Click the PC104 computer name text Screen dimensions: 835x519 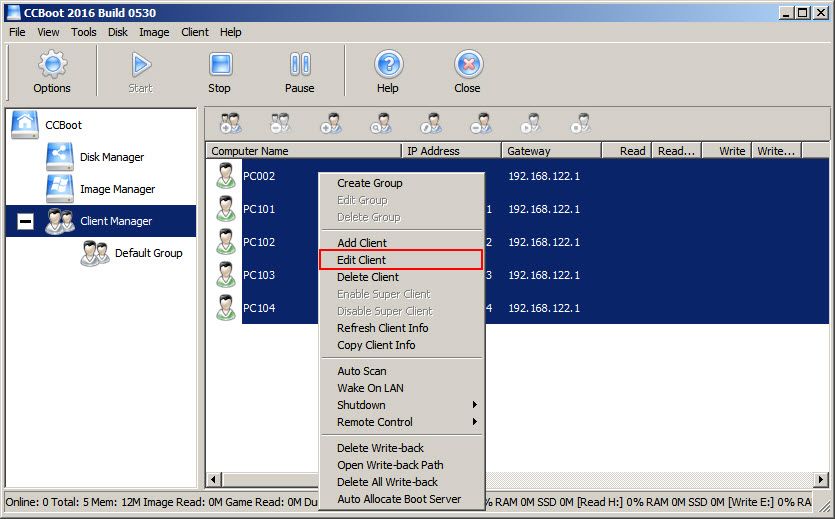(x=259, y=308)
